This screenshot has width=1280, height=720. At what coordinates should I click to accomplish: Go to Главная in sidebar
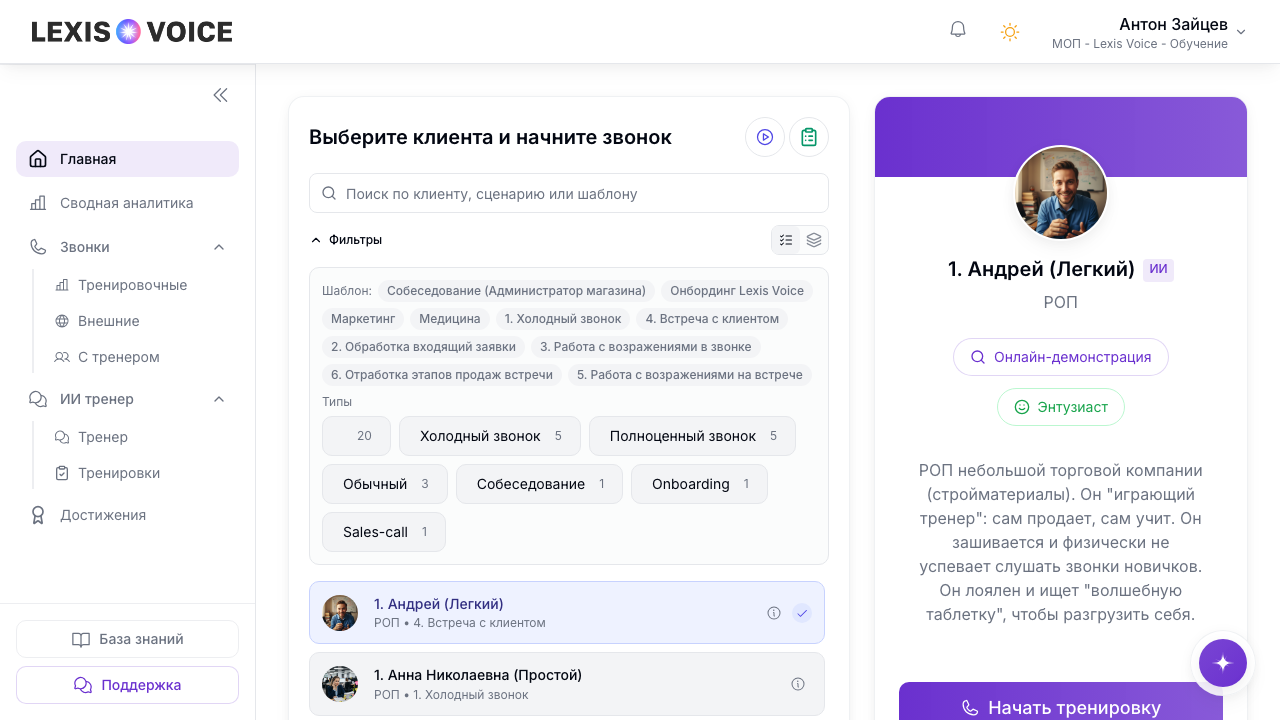(x=127, y=159)
